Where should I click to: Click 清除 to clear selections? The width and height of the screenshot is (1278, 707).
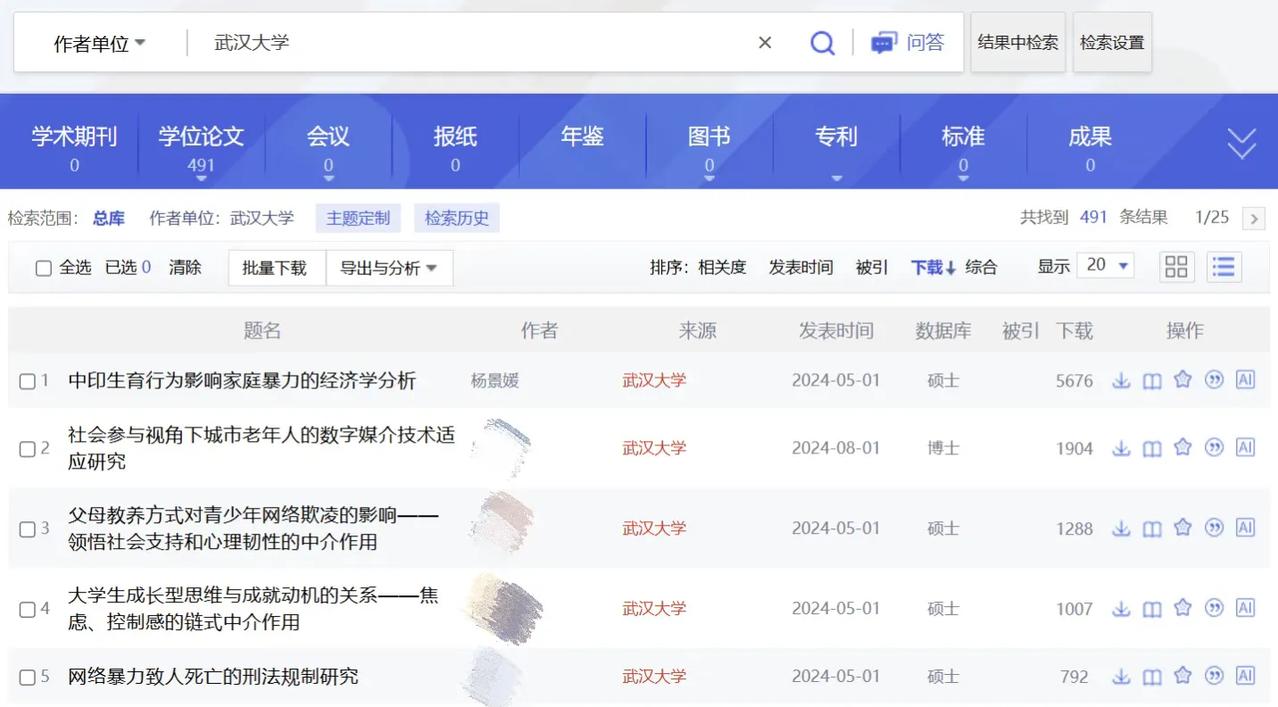(185, 267)
